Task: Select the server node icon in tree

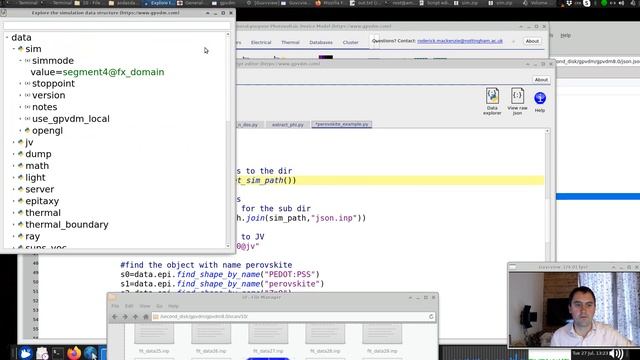Action: (x=20, y=189)
